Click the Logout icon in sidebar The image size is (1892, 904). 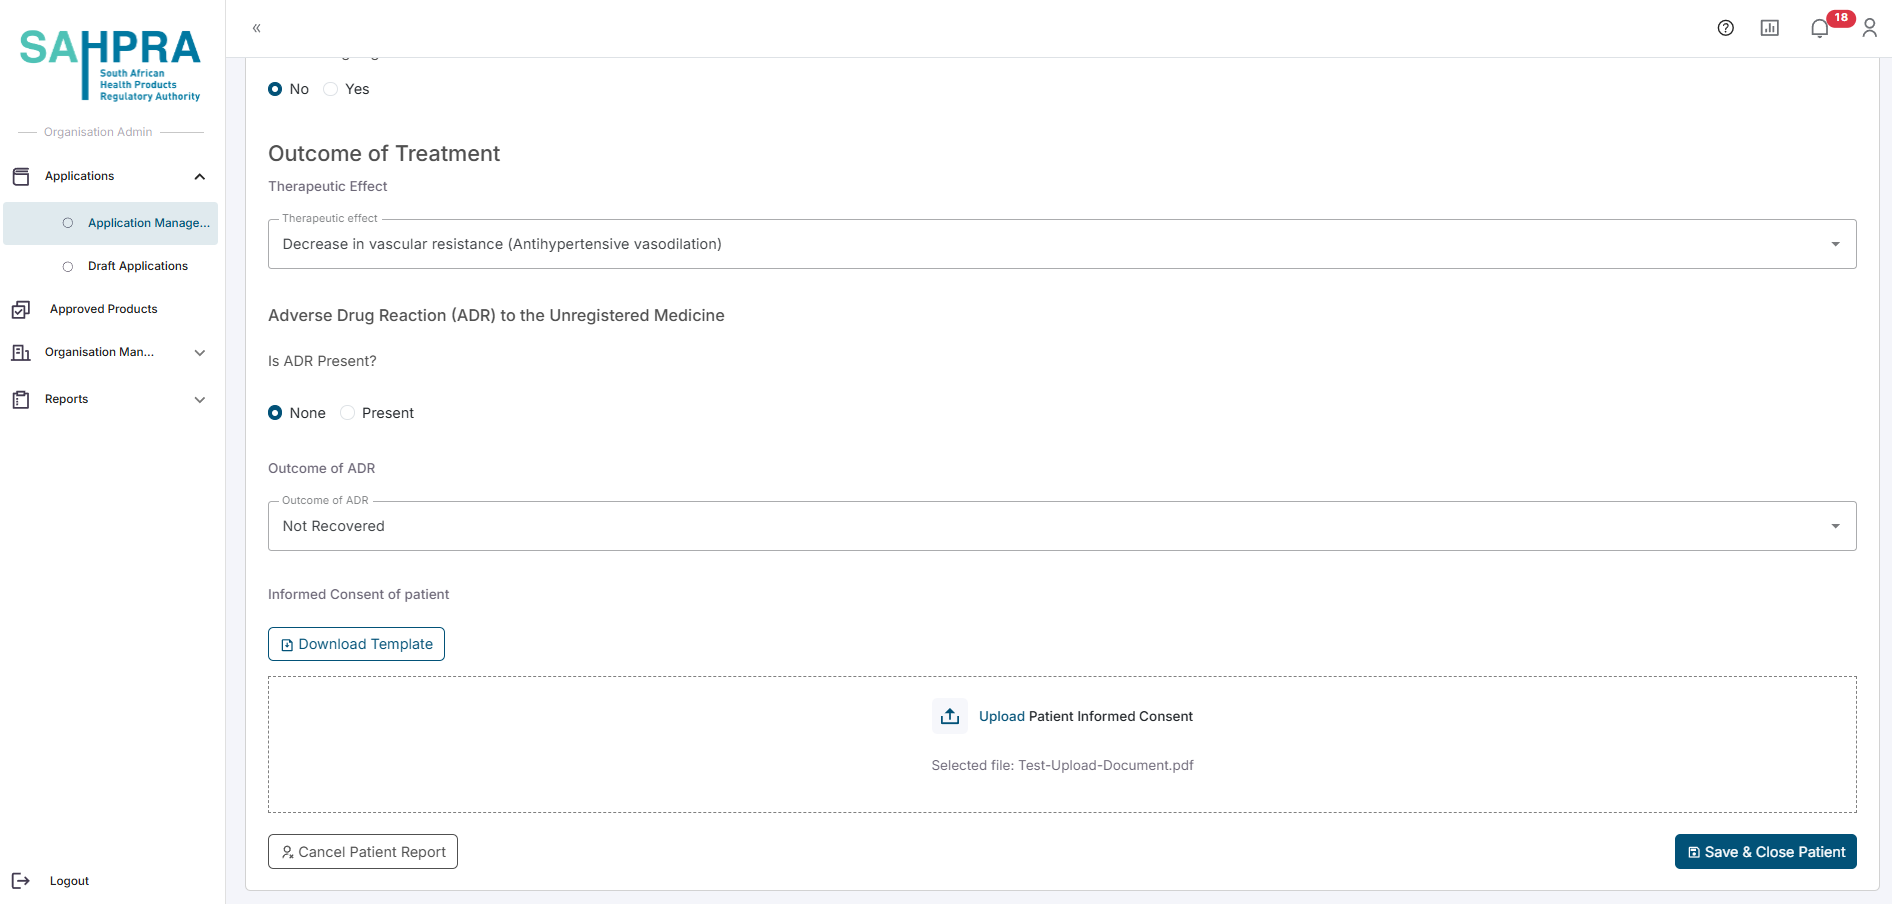(21, 881)
